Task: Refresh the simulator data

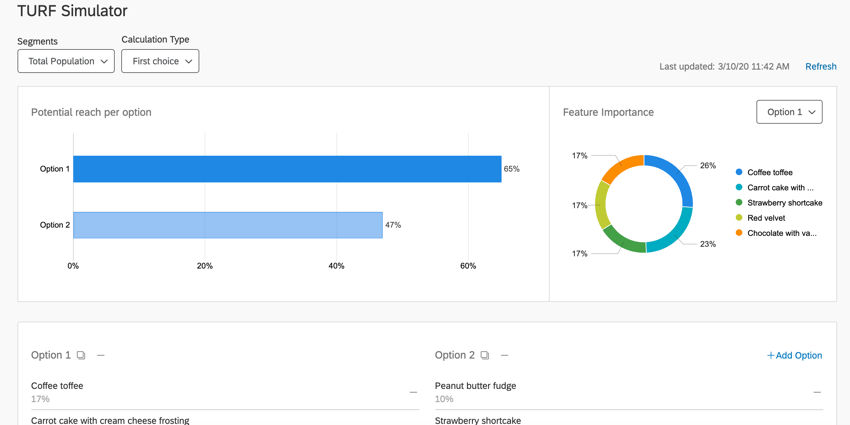Action: click(x=820, y=67)
